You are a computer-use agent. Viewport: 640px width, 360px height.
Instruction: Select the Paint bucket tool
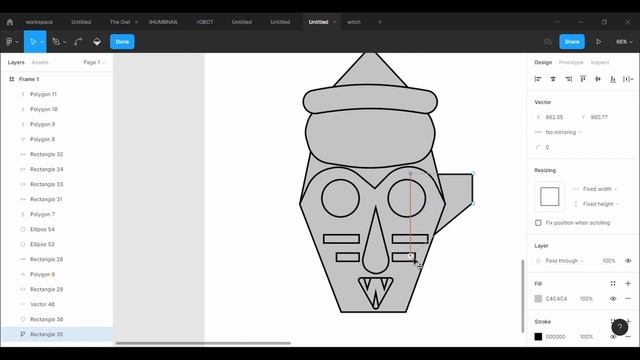pyautogui.click(x=97, y=42)
